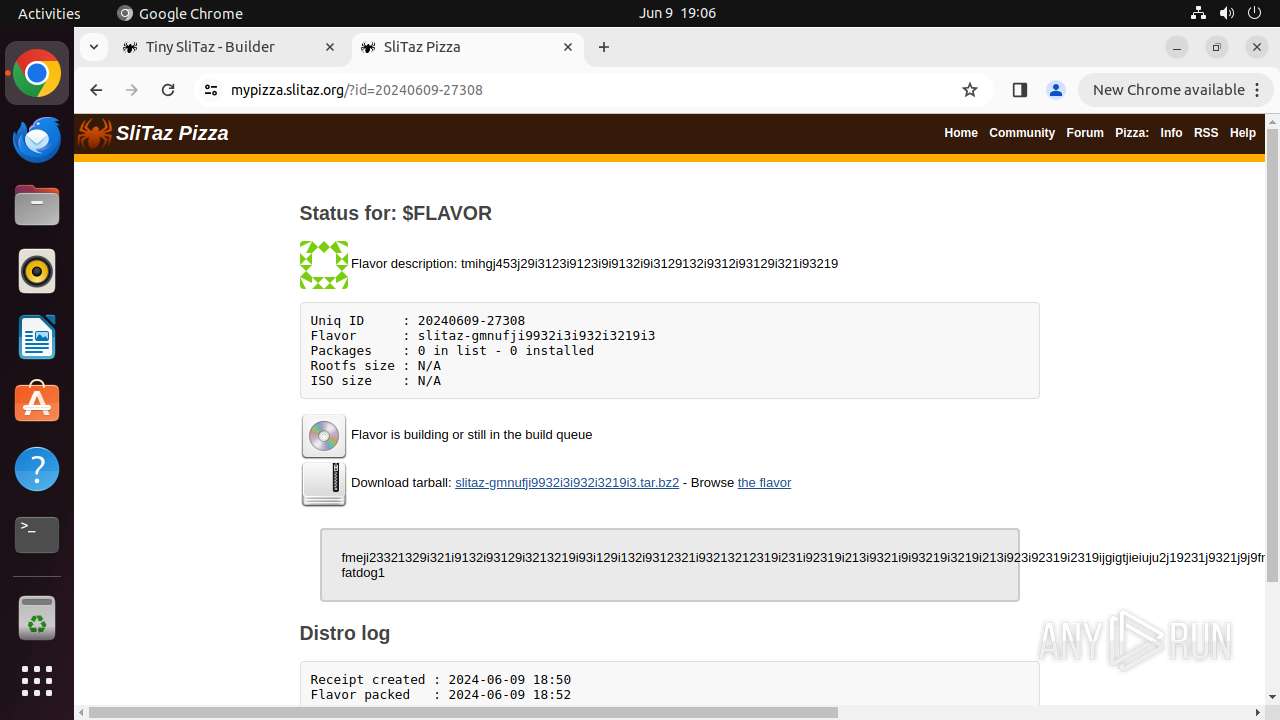Click the SliTaz Pizza site title
Viewport: 1280px width, 720px height.
pyautogui.click(x=172, y=133)
